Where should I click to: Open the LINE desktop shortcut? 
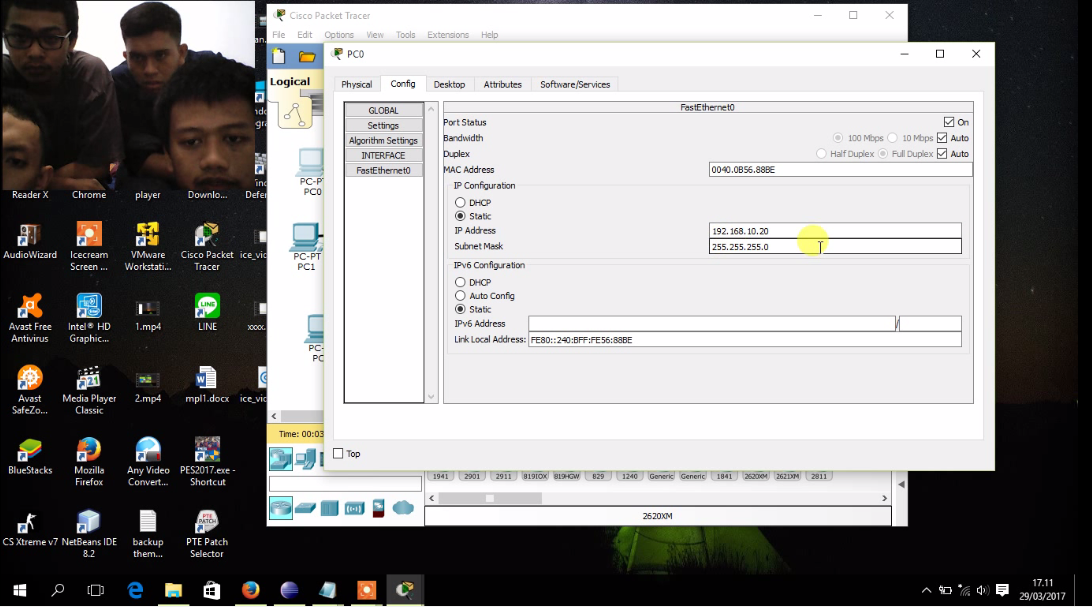click(207, 313)
